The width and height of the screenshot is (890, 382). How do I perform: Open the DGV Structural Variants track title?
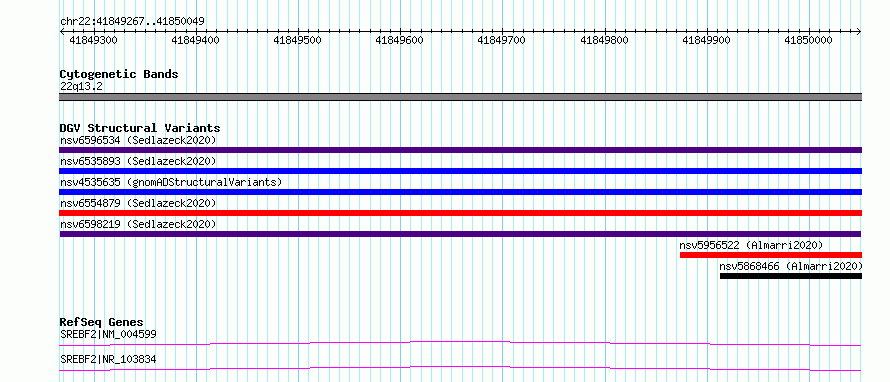pyautogui.click(x=140, y=128)
